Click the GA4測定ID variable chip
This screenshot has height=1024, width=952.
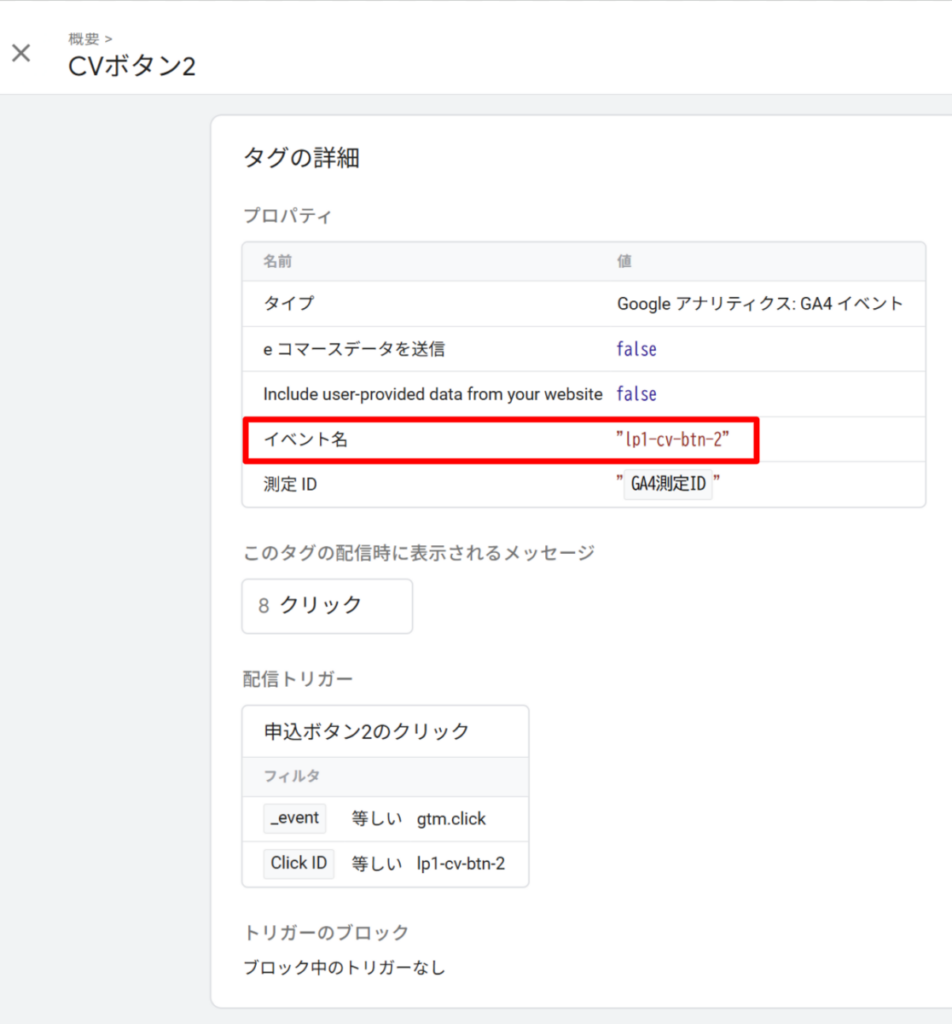pos(668,485)
